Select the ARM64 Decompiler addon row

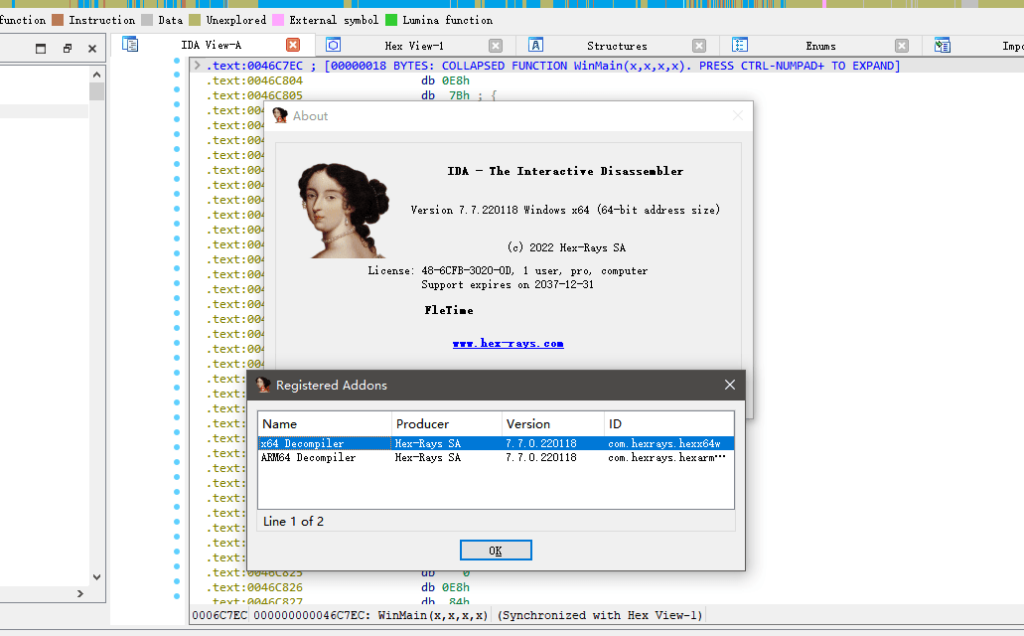(308, 458)
